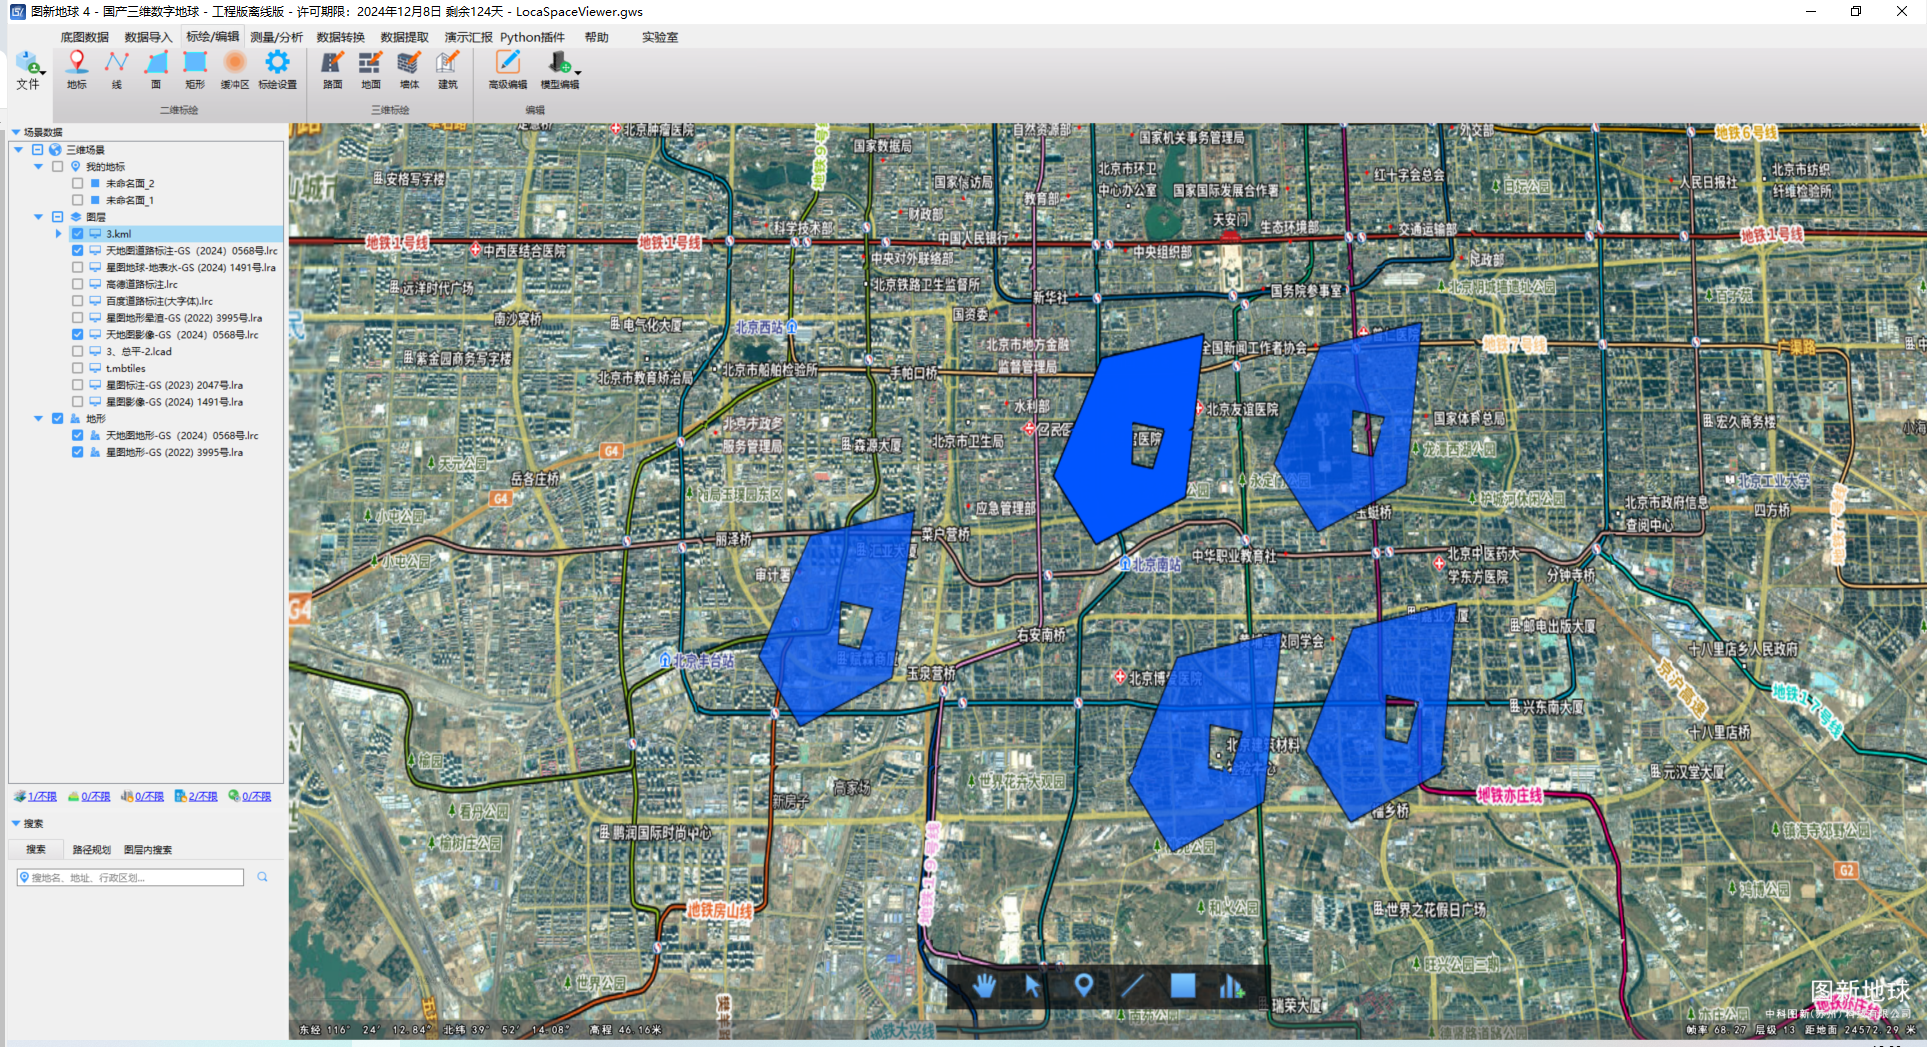
Task: Uncheck 天地图影像 layer checkbox
Action: tap(77, 335)
